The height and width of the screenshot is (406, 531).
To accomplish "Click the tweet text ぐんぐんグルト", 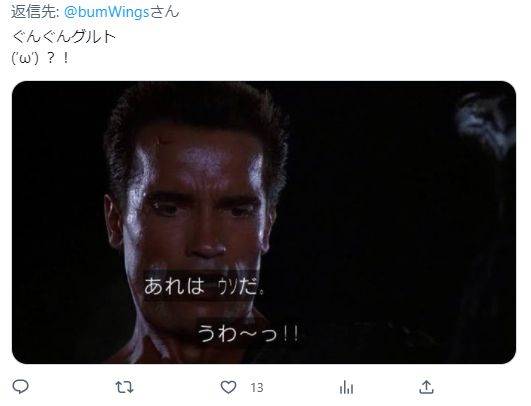I will point(64,36).
